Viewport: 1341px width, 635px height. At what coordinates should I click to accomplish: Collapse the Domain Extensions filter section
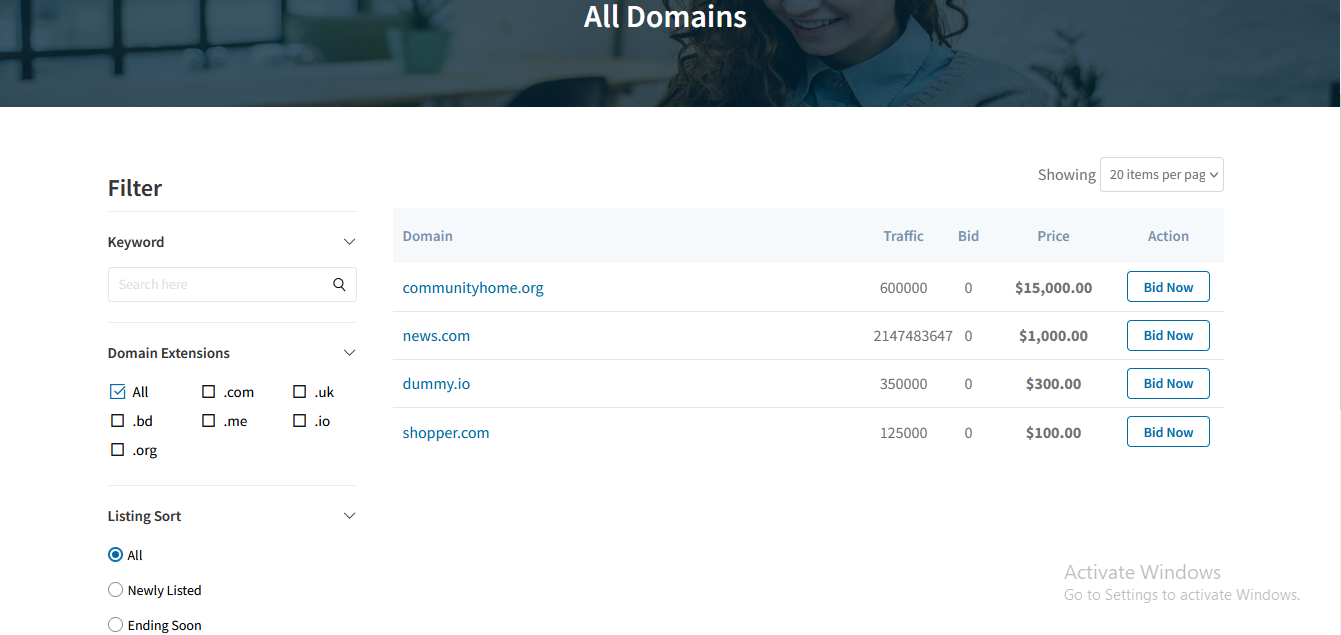tap(349, 353)
